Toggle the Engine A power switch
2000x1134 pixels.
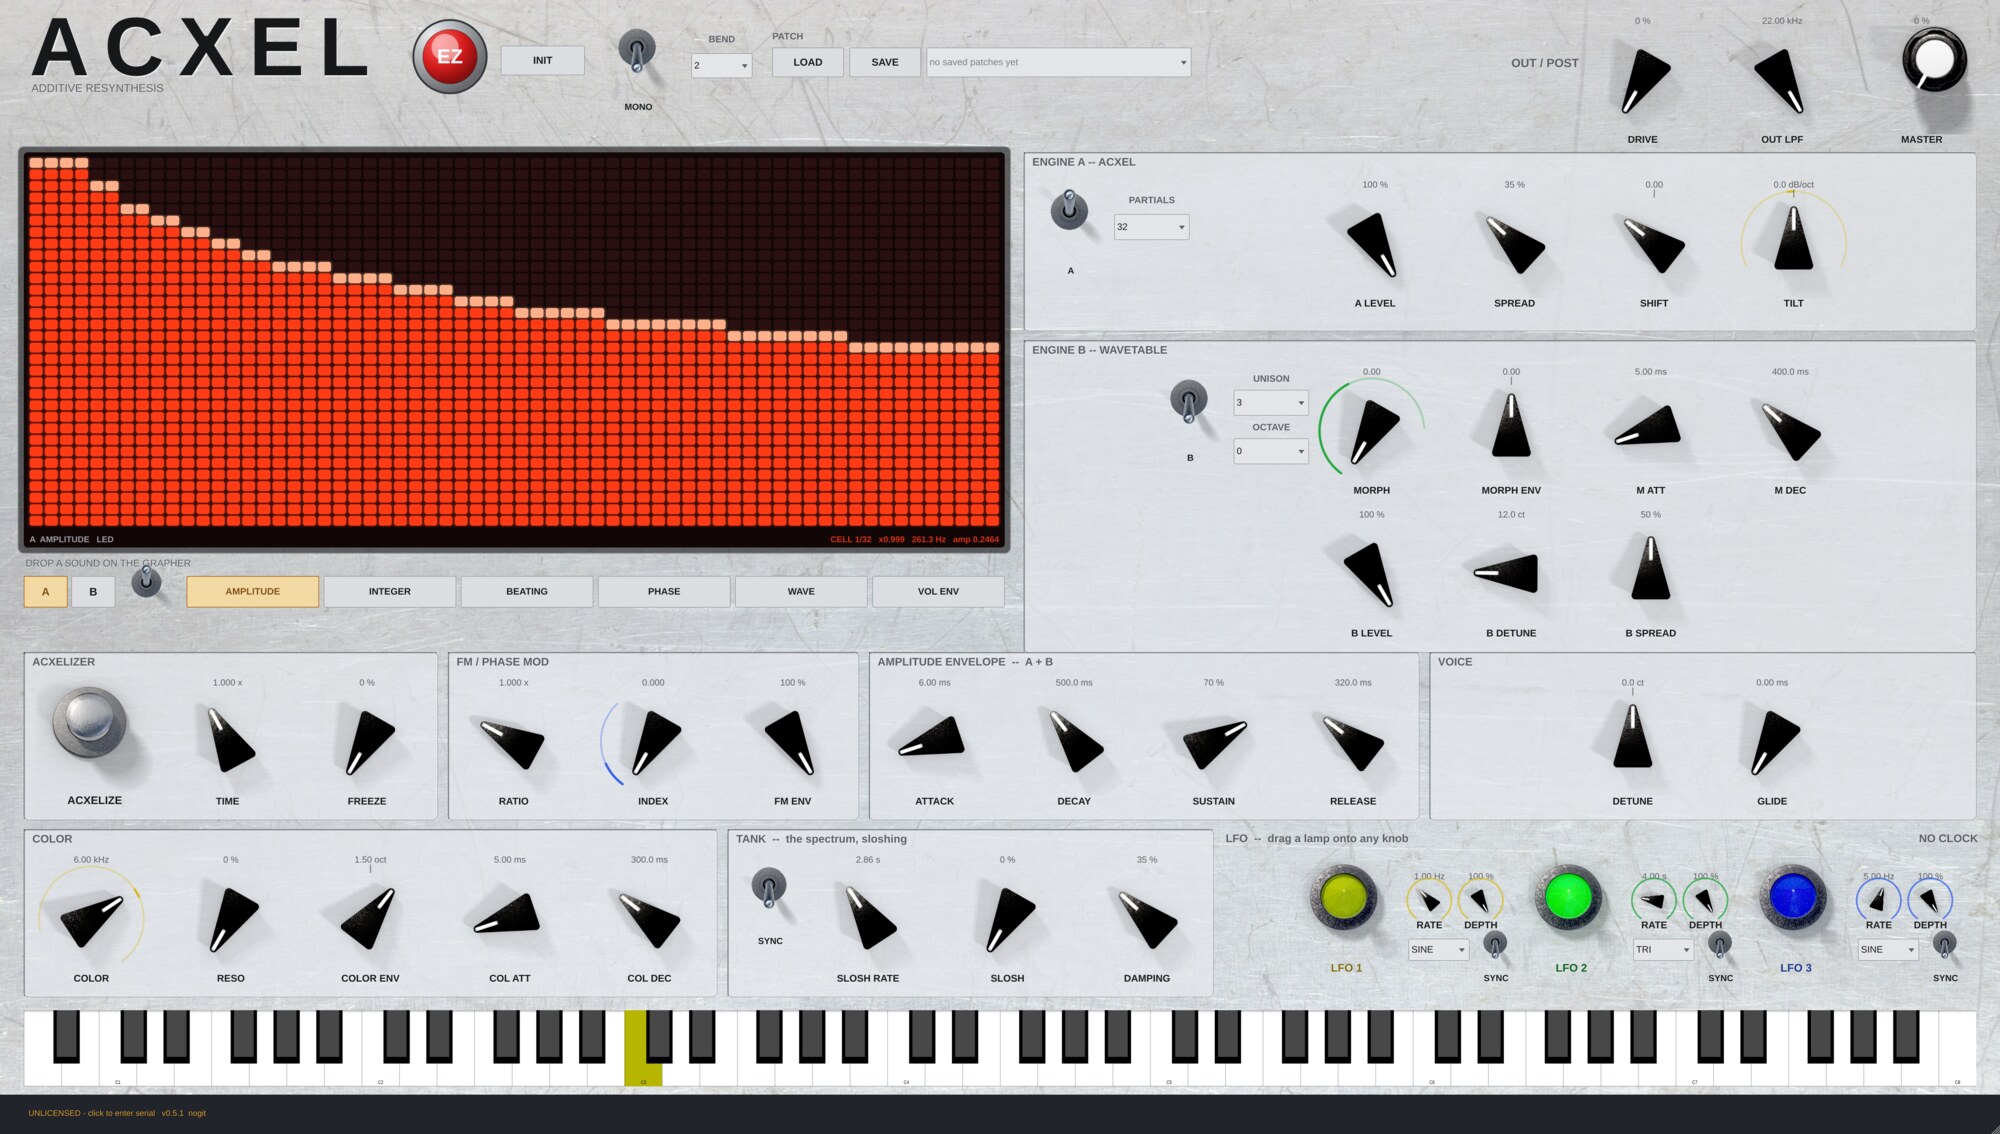1069,209
